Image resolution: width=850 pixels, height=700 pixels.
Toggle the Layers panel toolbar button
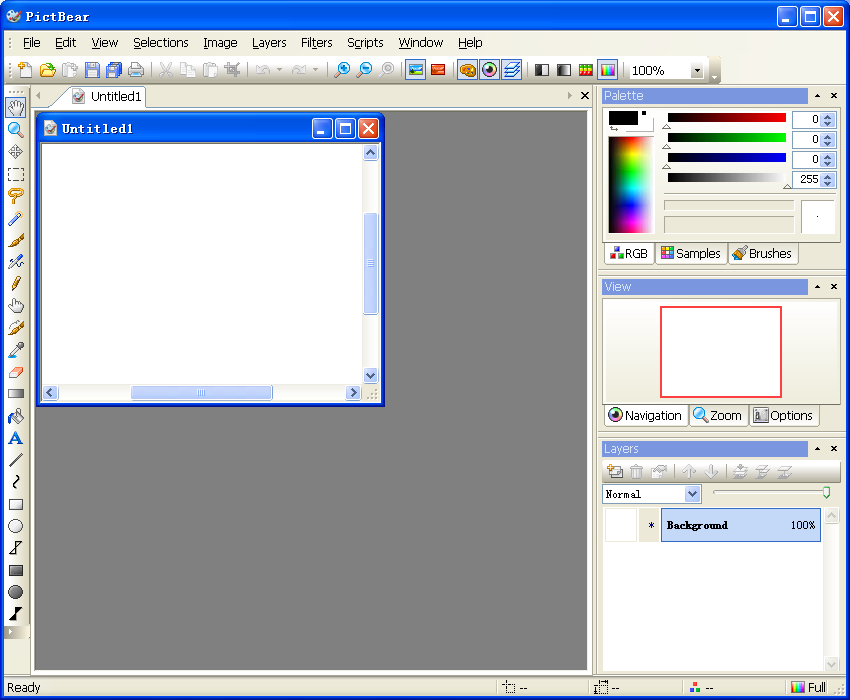pos(511,70)
